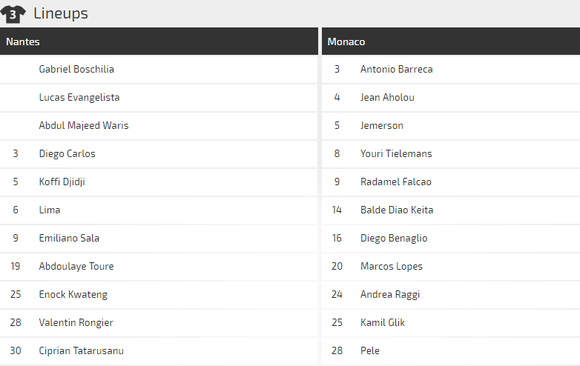Click Abdul Majeed Waris name
This screenshot has width=580, height=366.
pyautogui.click(x=84, y=125)
